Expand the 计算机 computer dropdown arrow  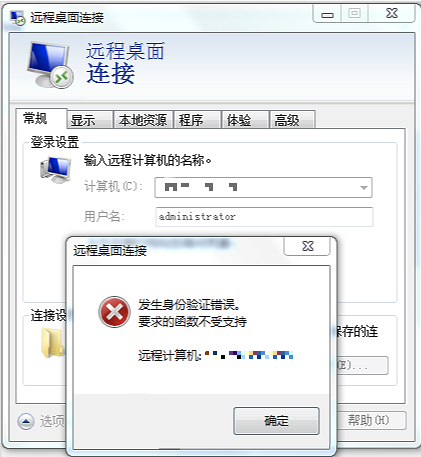(x=364, y=188)
